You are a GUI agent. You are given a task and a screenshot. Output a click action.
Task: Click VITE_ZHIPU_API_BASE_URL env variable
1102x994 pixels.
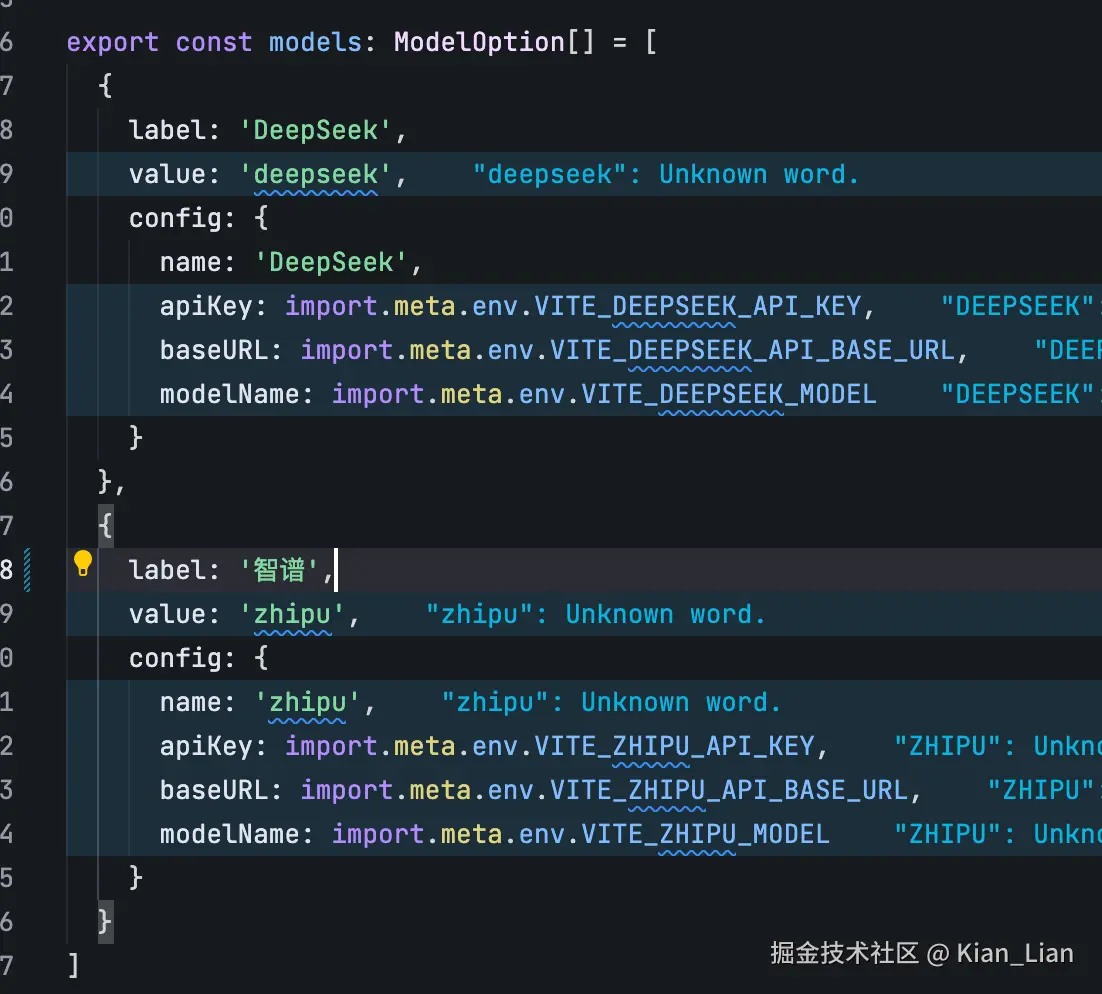tap(729, 790)
